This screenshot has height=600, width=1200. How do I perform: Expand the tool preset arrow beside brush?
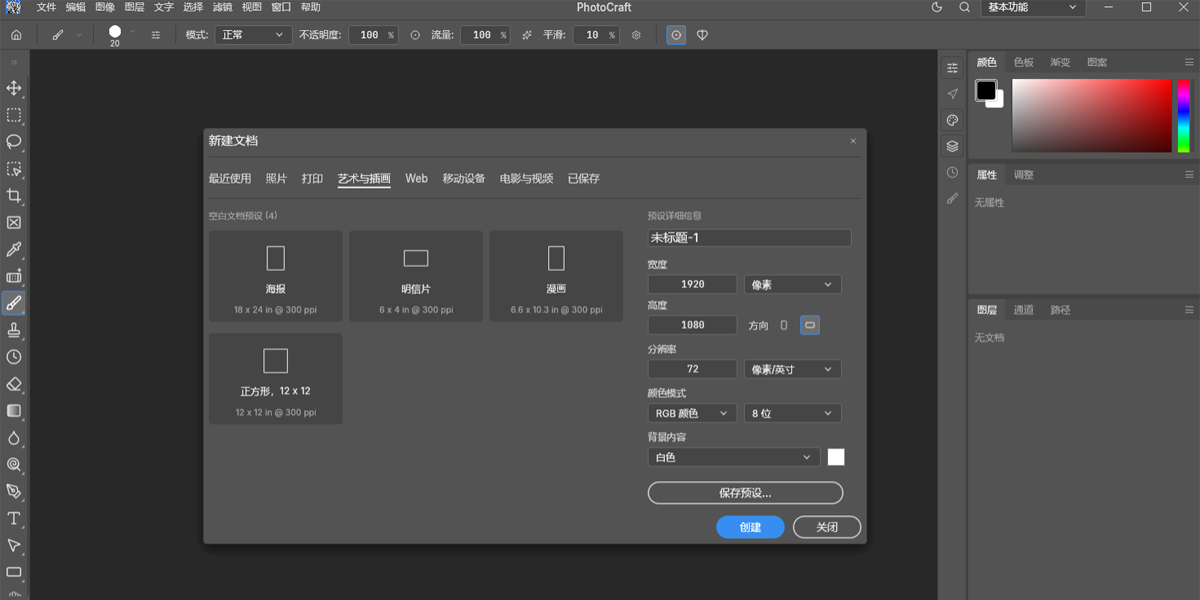tap(79, 35)
